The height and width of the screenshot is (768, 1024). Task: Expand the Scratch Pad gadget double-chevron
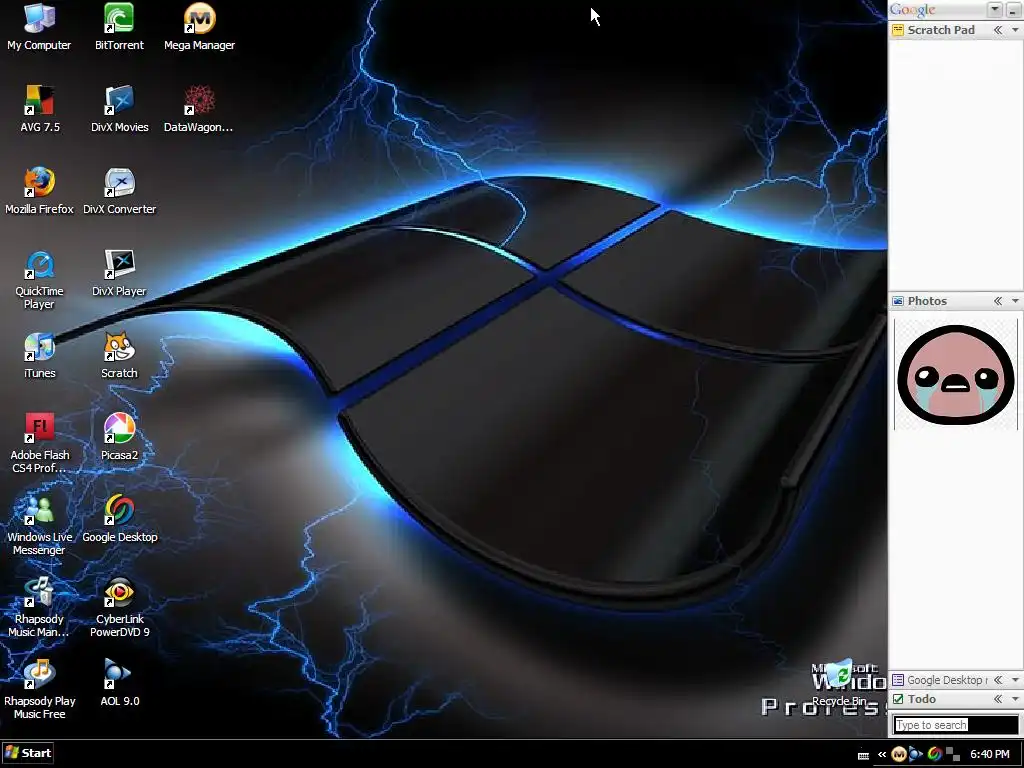pyautogui.click(x=998, y=30)
